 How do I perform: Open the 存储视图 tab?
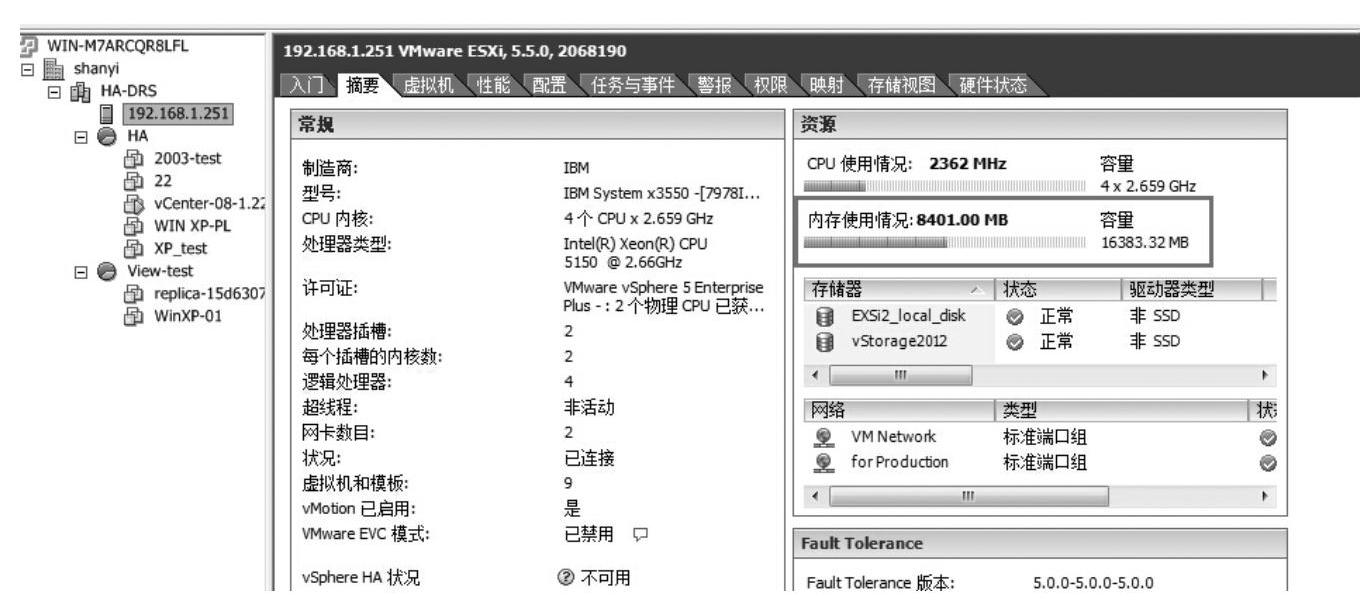click(x=902, y=86)
